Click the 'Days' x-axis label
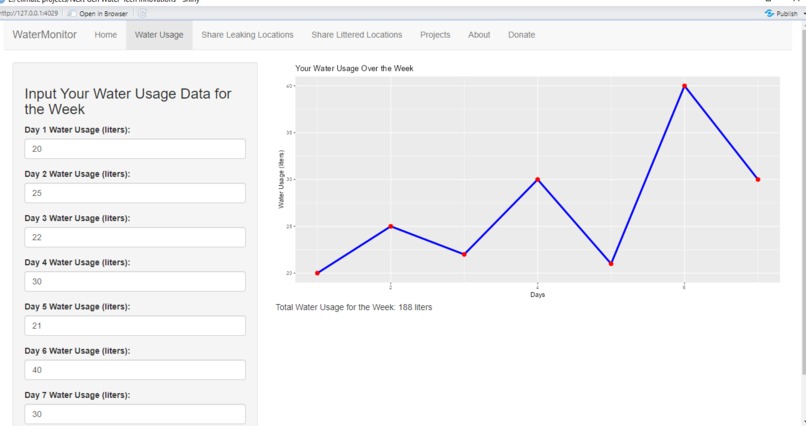 538,294
